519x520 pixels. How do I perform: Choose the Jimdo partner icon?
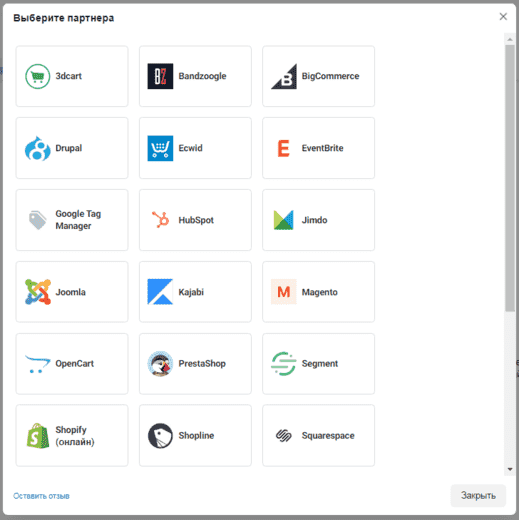click(x=284, y=220)
